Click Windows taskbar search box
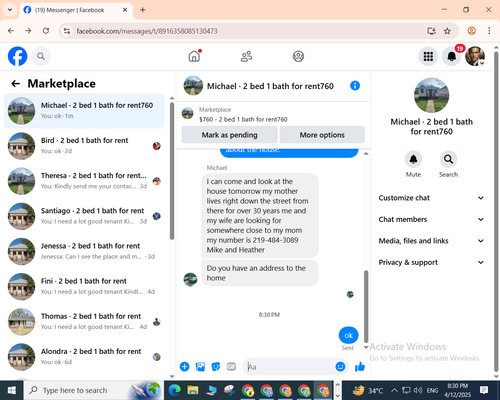Image resolution: width=500 pixels, height=400 pixels. [93, 390]
